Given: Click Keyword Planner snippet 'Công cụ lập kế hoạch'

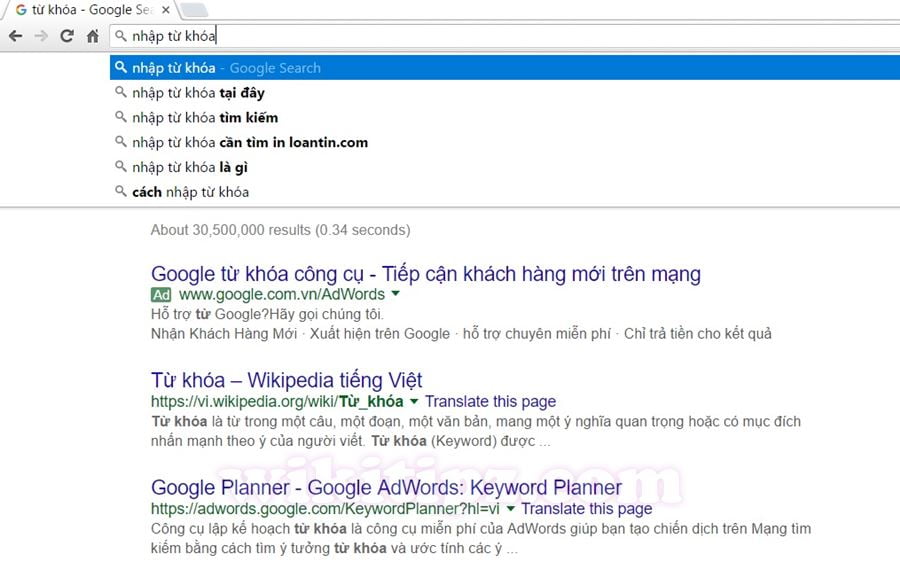Looking at the screenshot, I should coord(481,538).
